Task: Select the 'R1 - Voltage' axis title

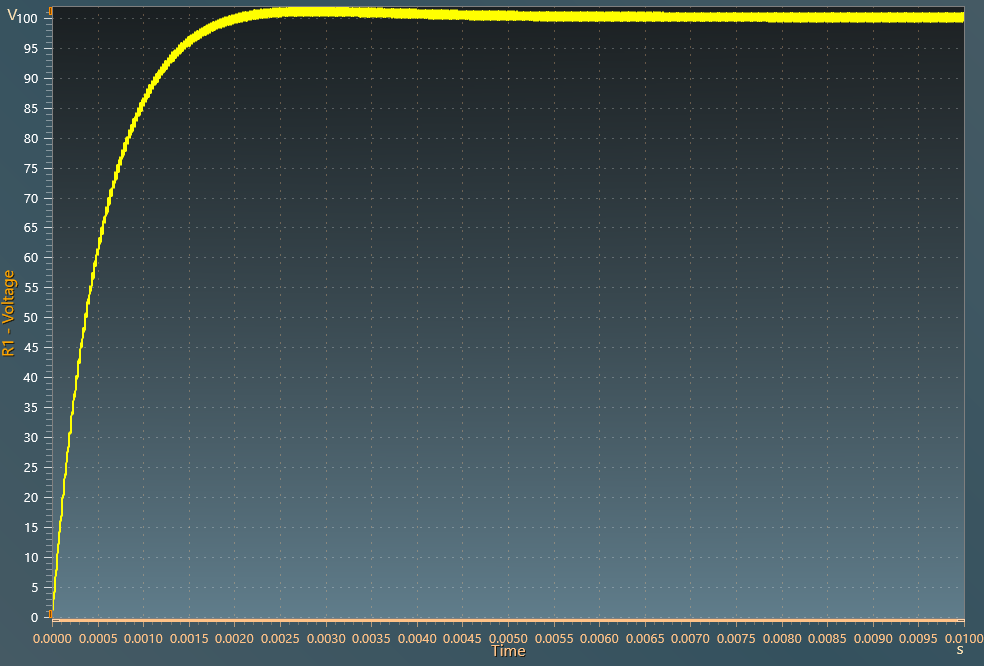Action: pyautogui.click(x=9, y=314)
